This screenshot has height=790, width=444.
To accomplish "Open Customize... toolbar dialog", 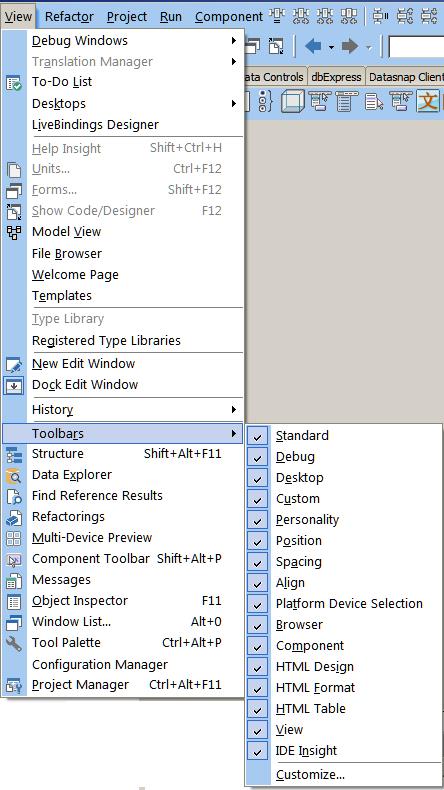I will coord(310,774).
